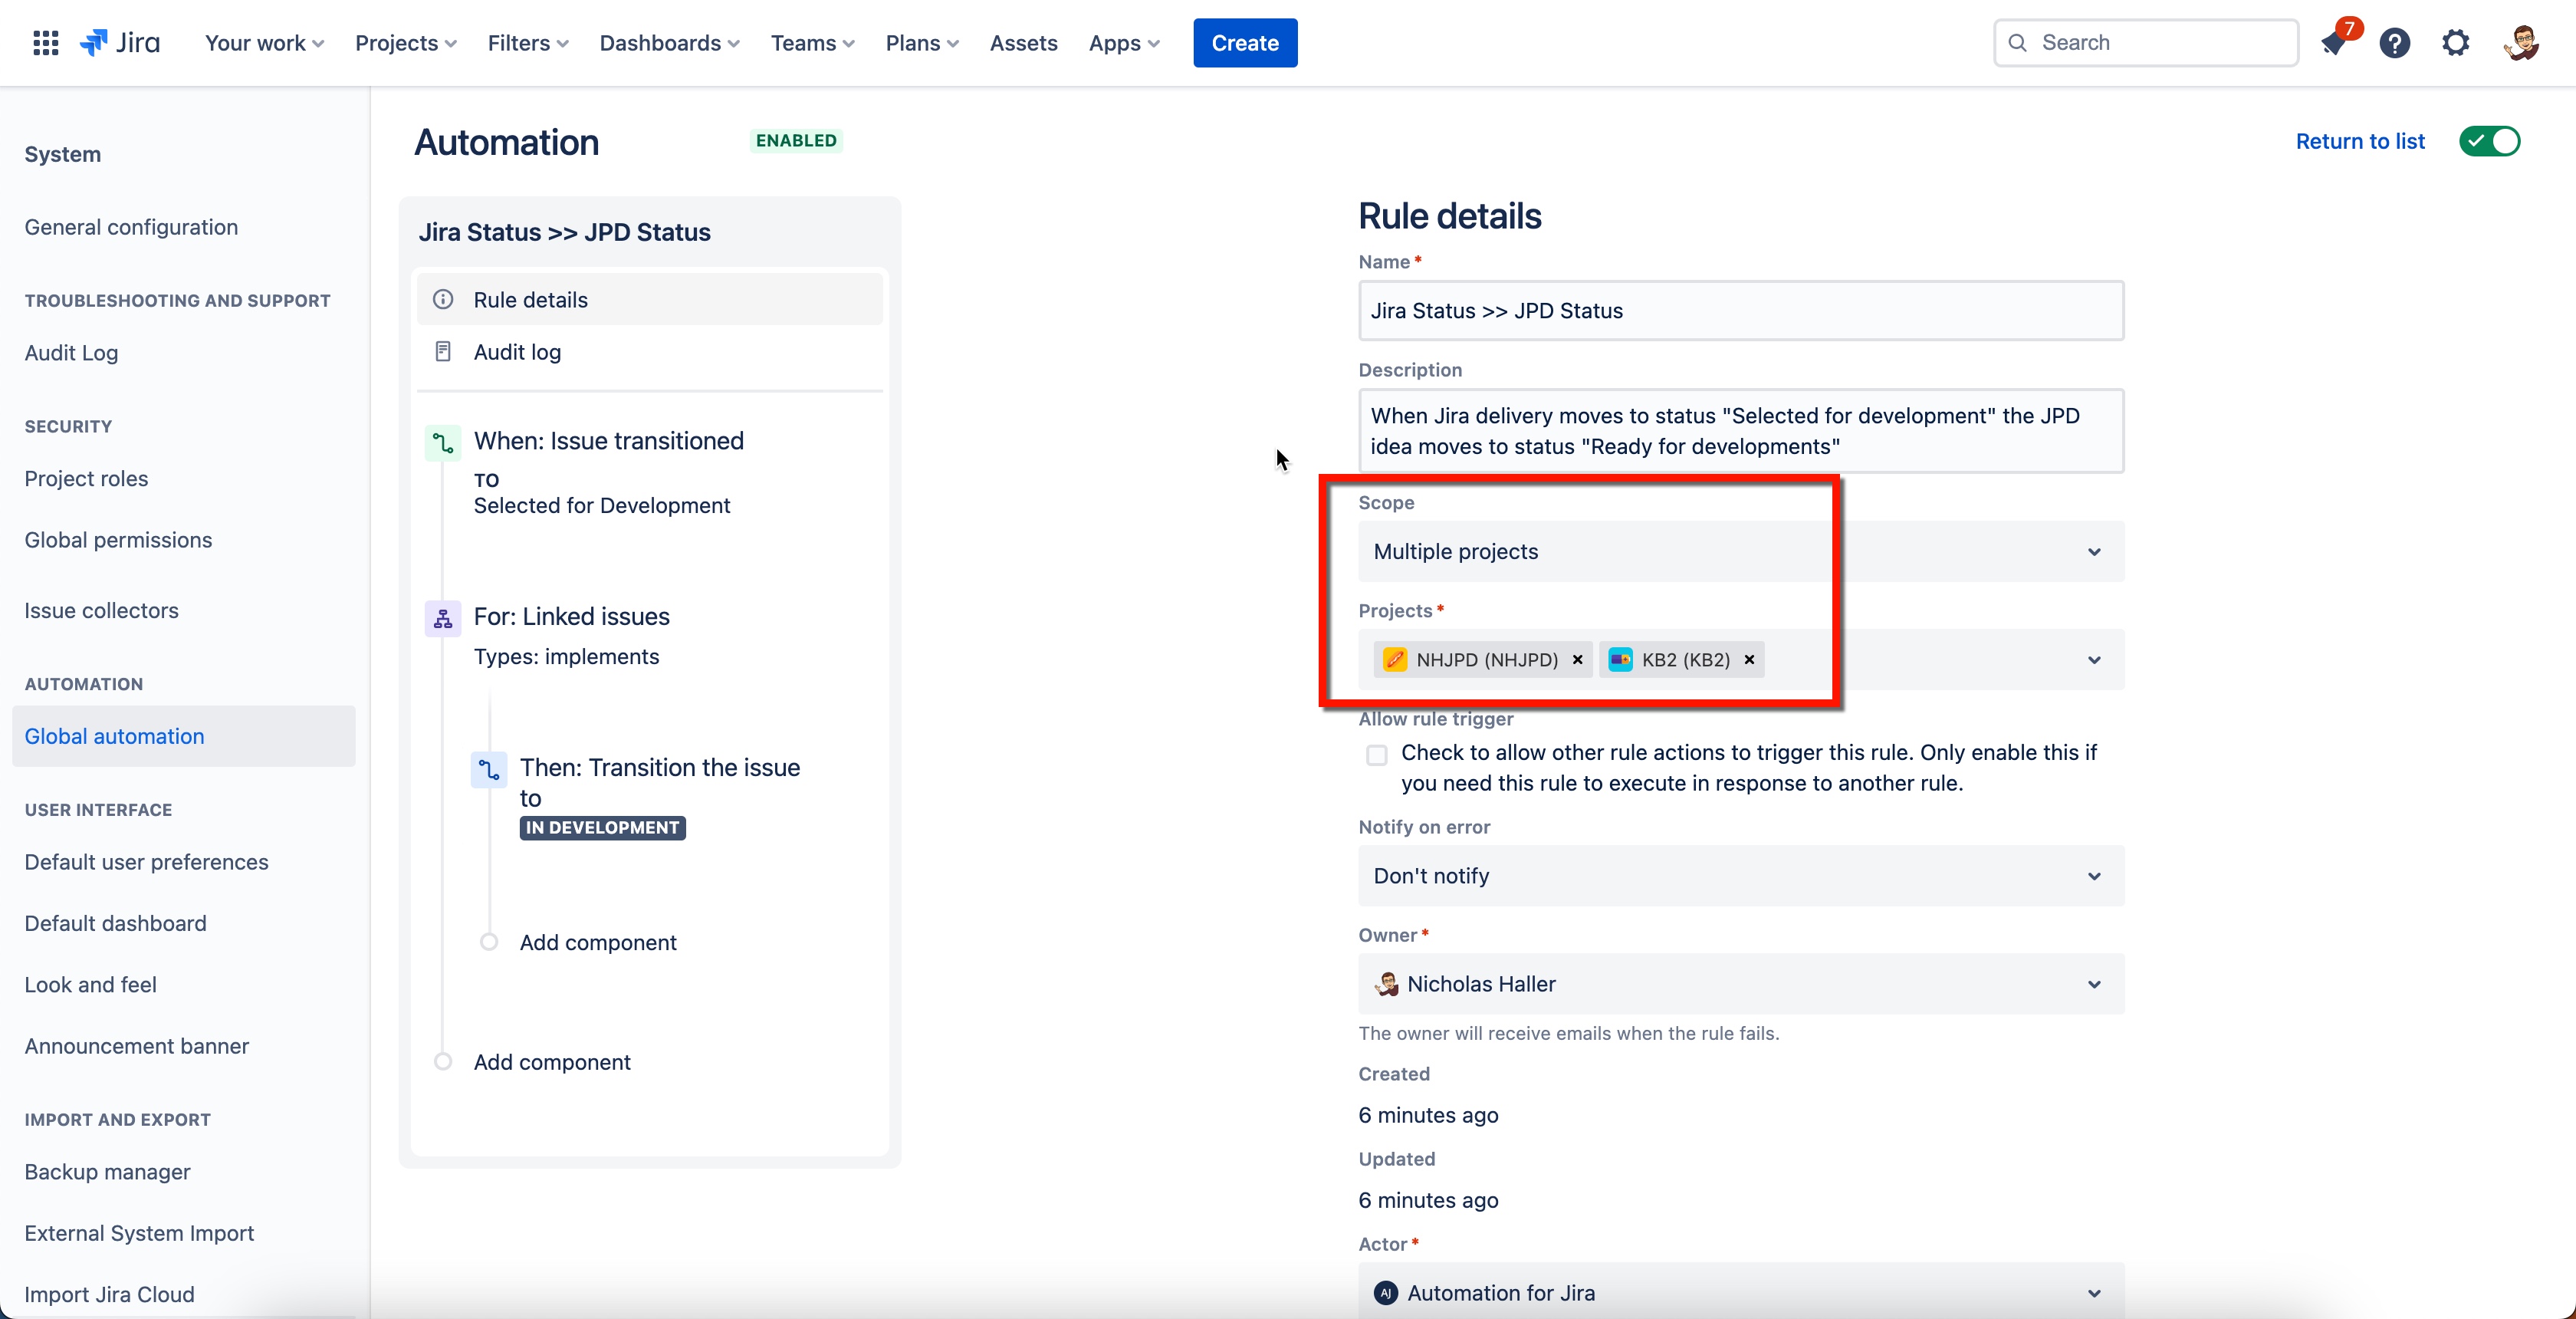Click the Jira logo

[x=119, y=42]
